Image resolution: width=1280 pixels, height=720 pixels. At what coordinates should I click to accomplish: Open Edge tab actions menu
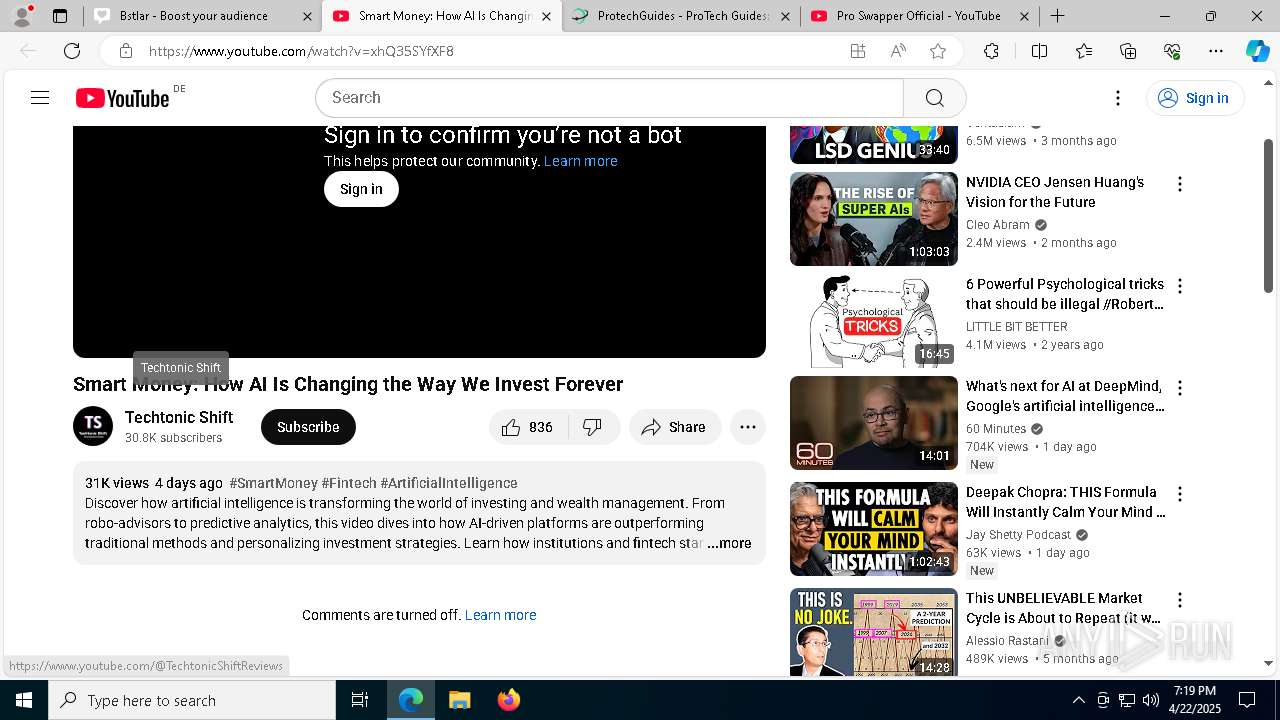click(x=60, y=16)
